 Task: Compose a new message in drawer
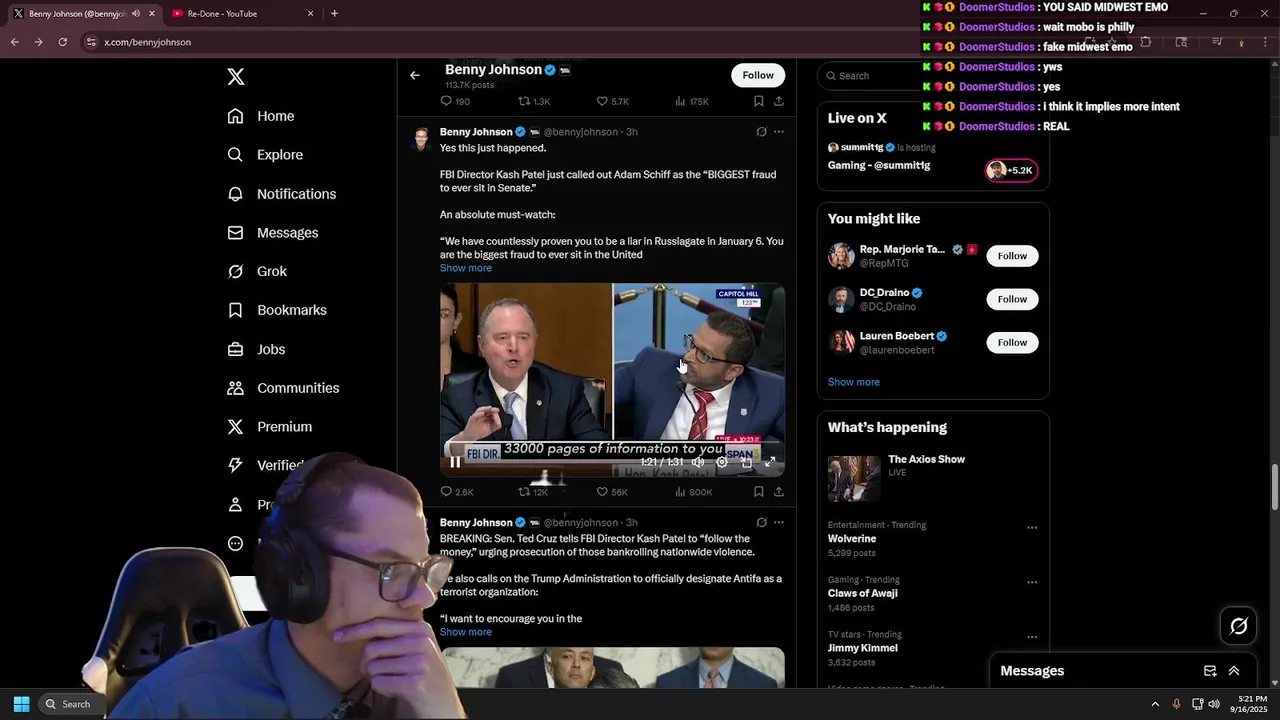click(1210, 671)
